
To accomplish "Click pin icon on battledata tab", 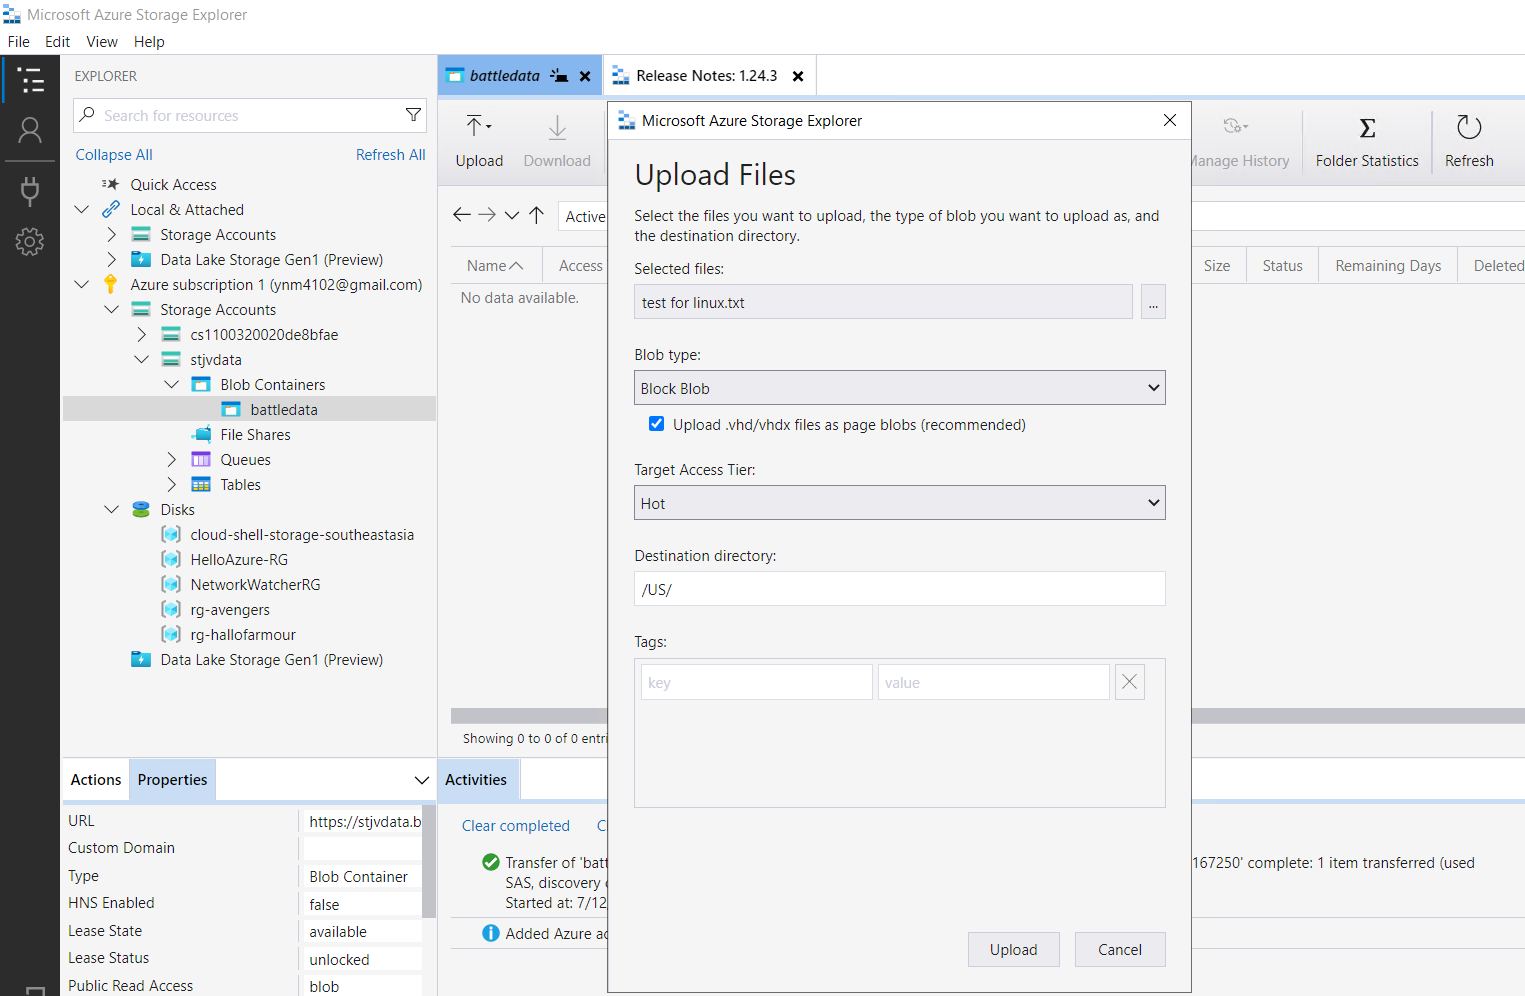I will (559, 76).
